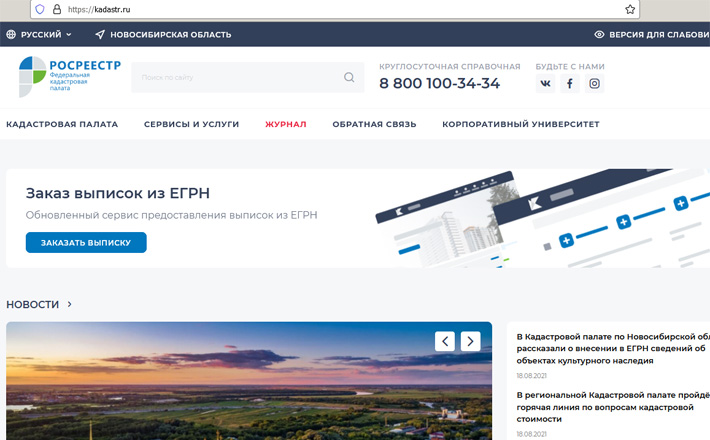Click the phone number 8 800 100-34-34

(x=440, y=83)
